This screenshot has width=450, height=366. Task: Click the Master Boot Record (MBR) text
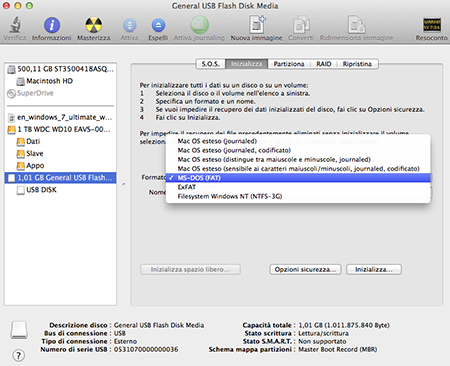click(338, 349)
